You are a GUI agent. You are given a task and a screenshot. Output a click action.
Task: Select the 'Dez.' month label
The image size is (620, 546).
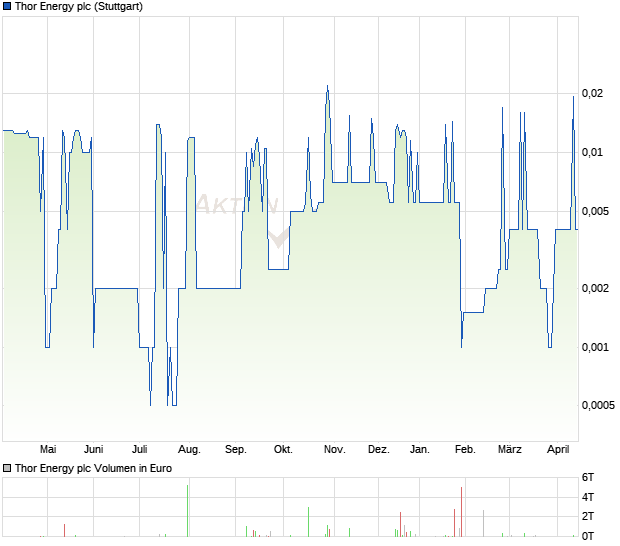[378, 450]
